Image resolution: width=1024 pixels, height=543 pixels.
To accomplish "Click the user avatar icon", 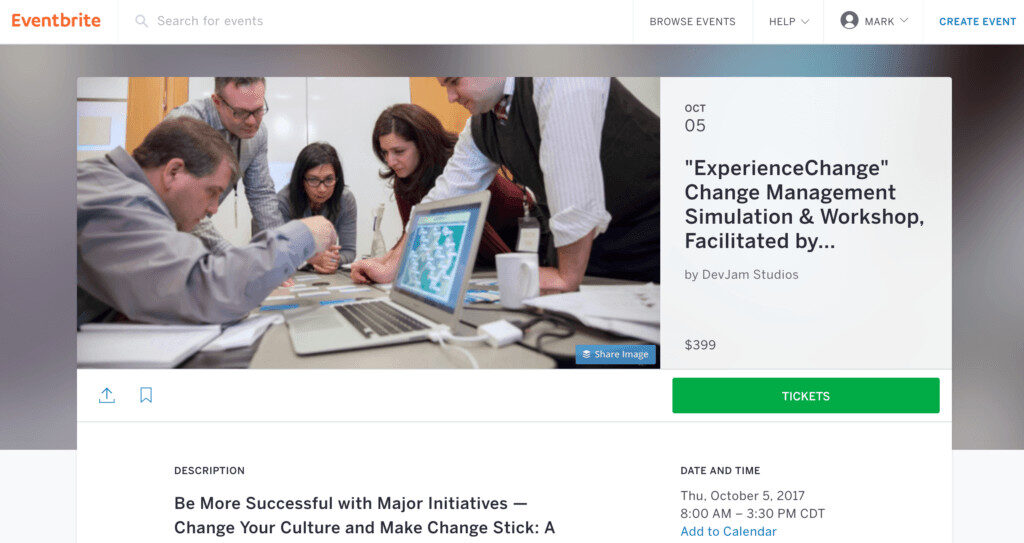I will 849,21.
